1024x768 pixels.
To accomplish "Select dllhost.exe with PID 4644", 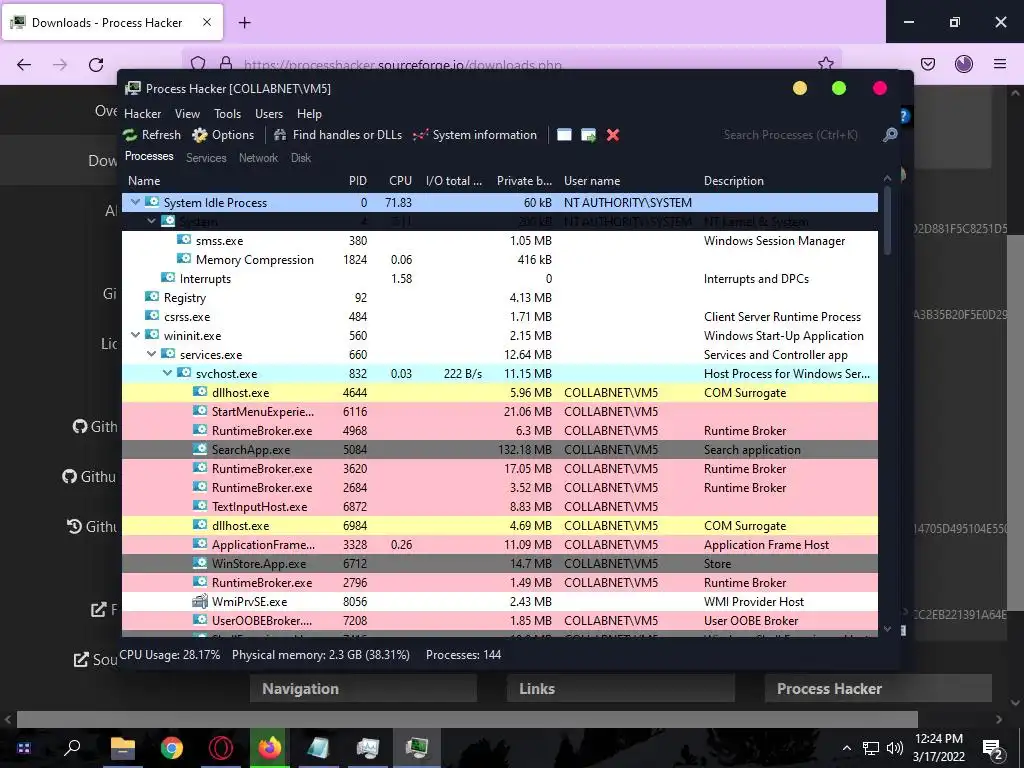I will (x=500, y=392).
